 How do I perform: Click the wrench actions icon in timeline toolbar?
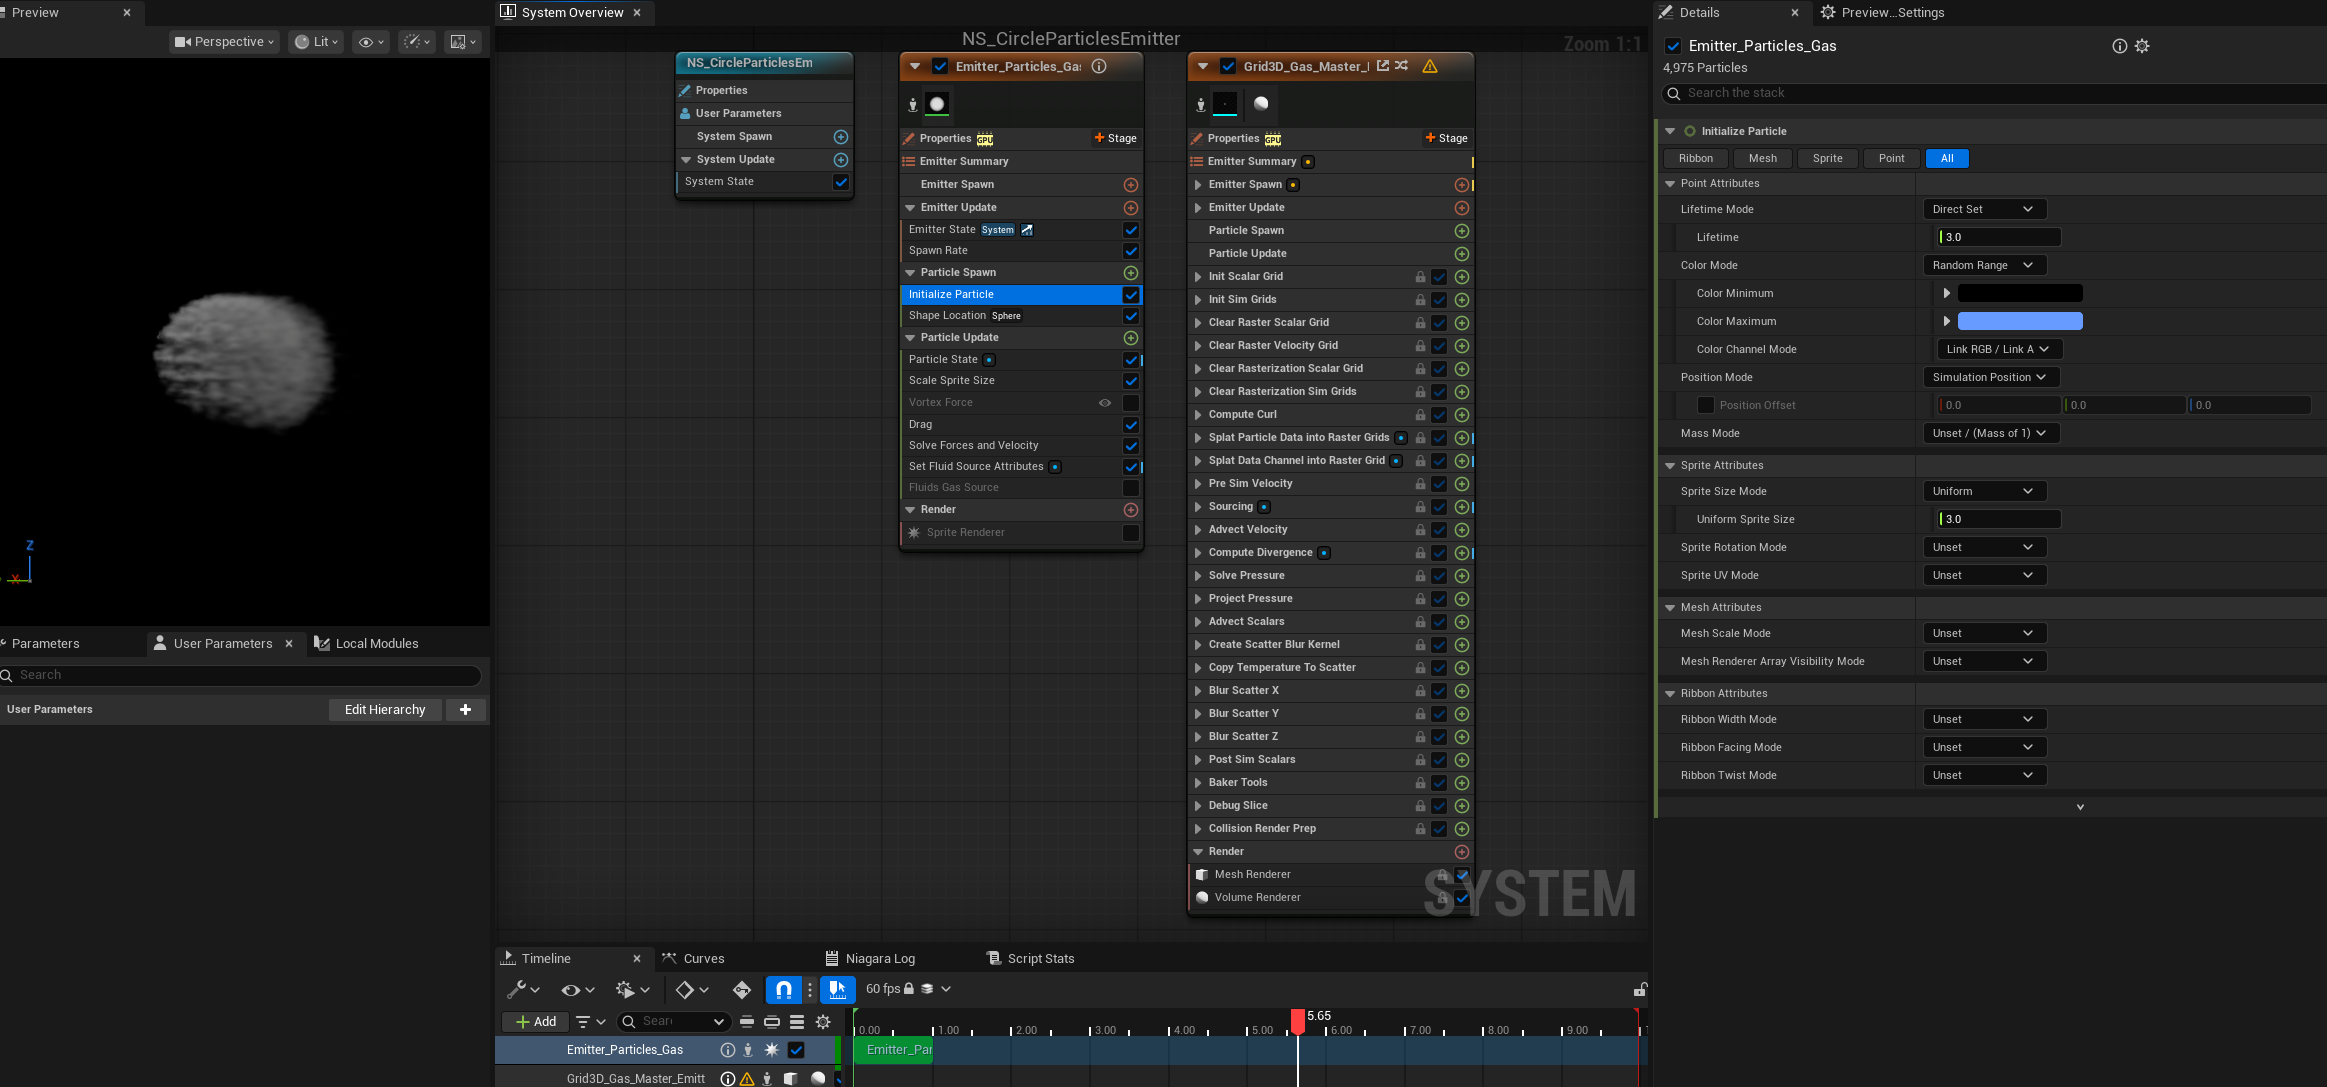517,989
